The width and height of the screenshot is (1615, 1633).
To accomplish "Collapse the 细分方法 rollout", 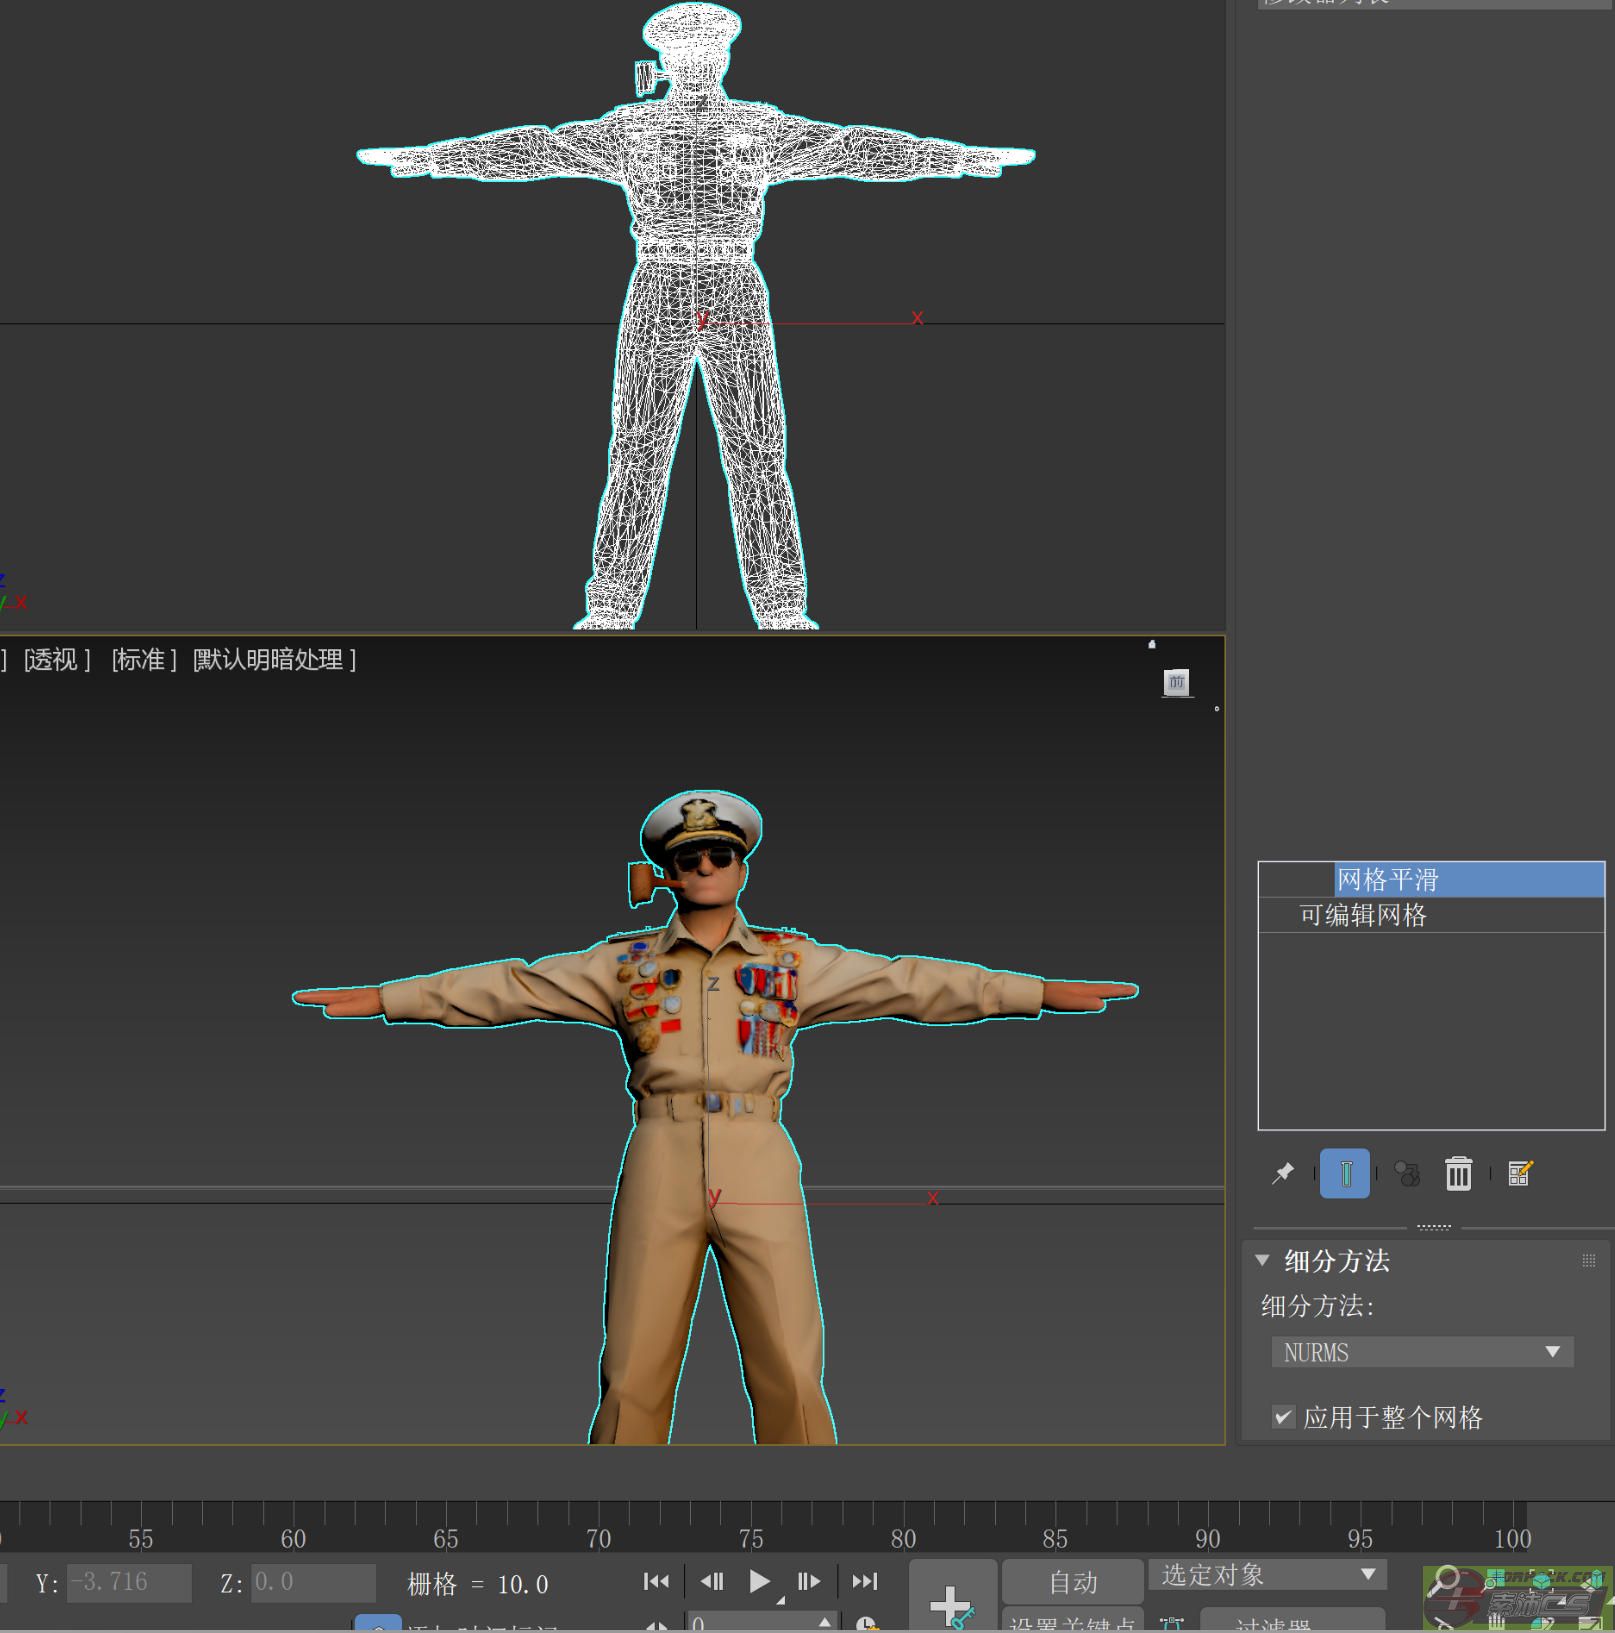I will (1336, 1261).
